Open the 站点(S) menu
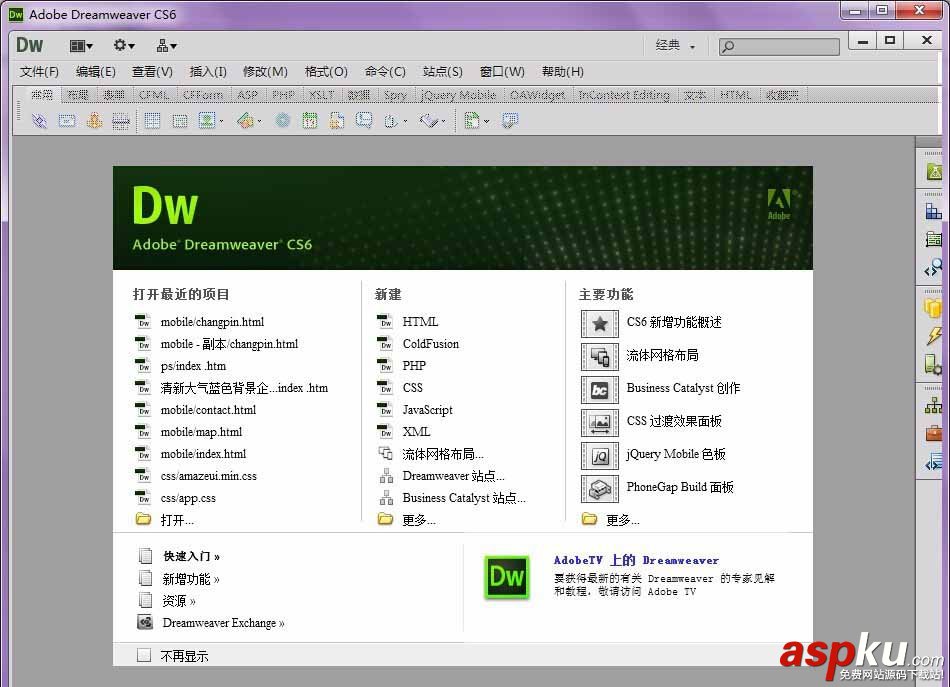The image size is (950, 687). tap(442, 72)
